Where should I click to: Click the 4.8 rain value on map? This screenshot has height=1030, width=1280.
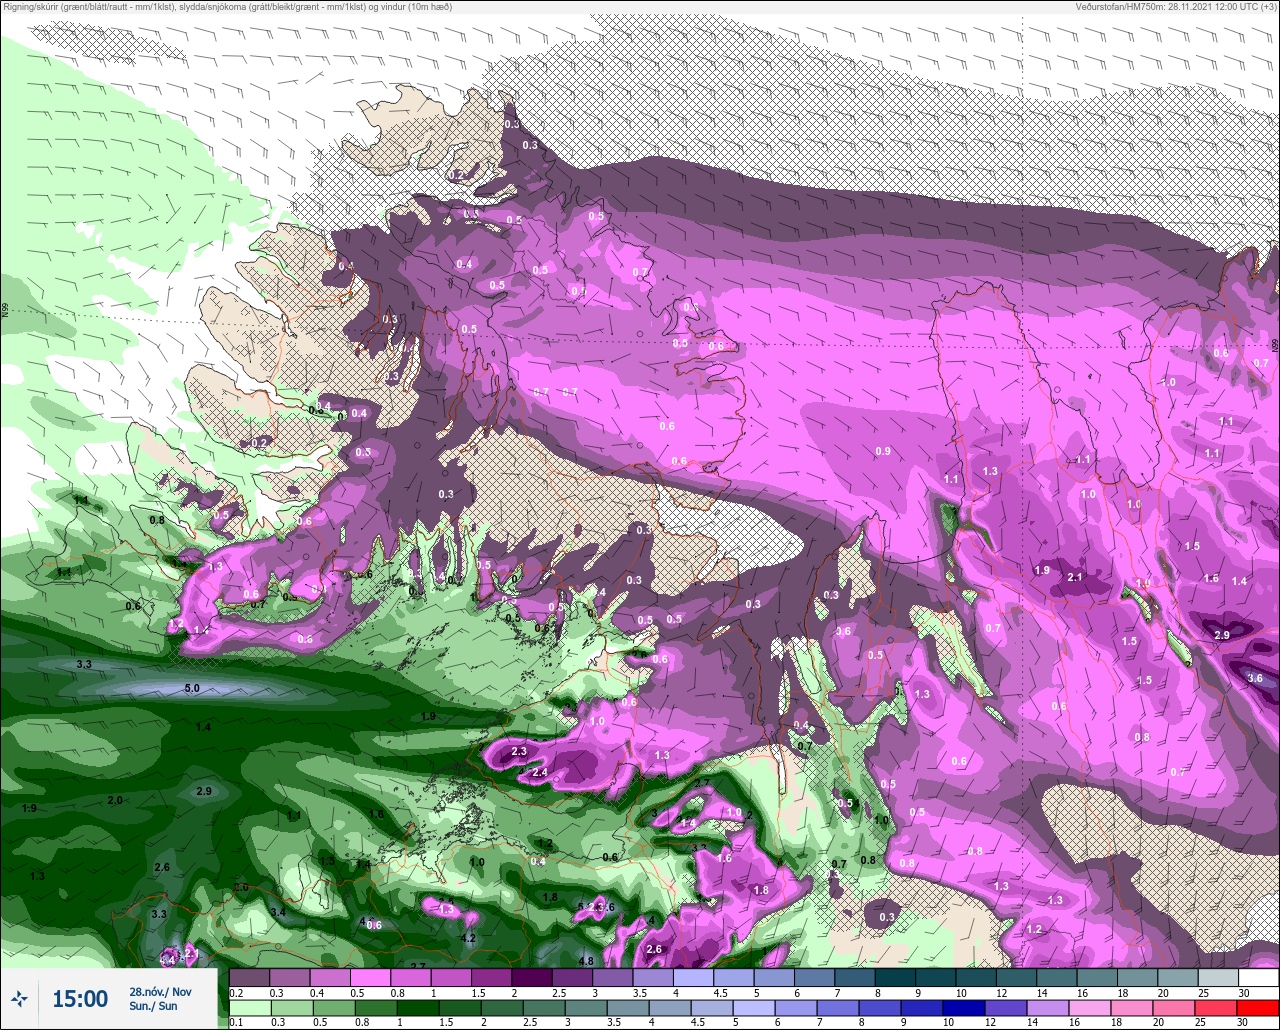pyautogui.click(x=586, y=961)
